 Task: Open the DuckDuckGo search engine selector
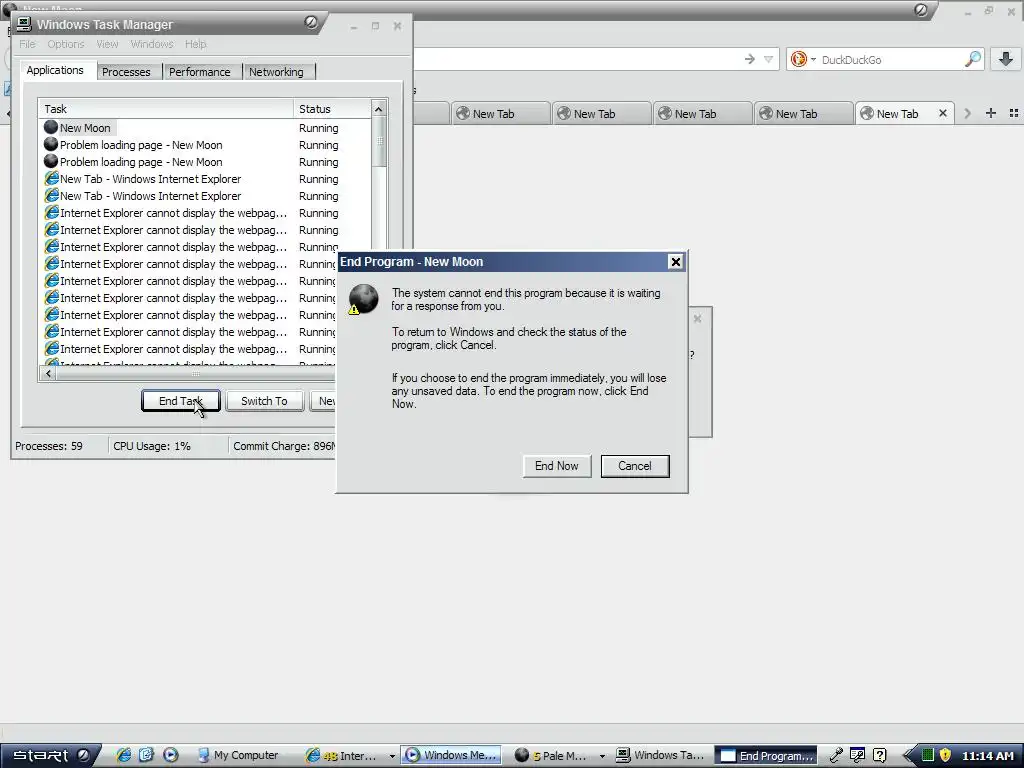coord(803,59)
